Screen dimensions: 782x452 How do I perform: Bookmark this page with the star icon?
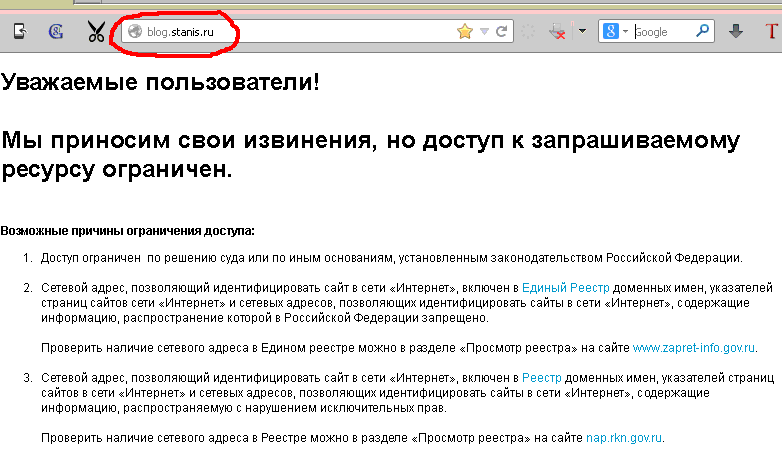click(464, 32)
